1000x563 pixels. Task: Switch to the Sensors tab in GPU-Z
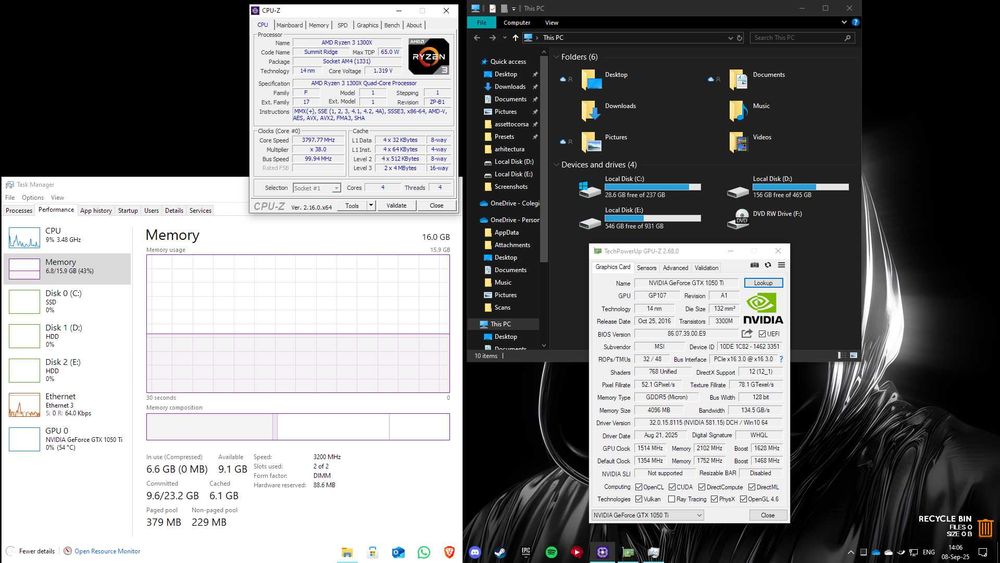point(646,268)
